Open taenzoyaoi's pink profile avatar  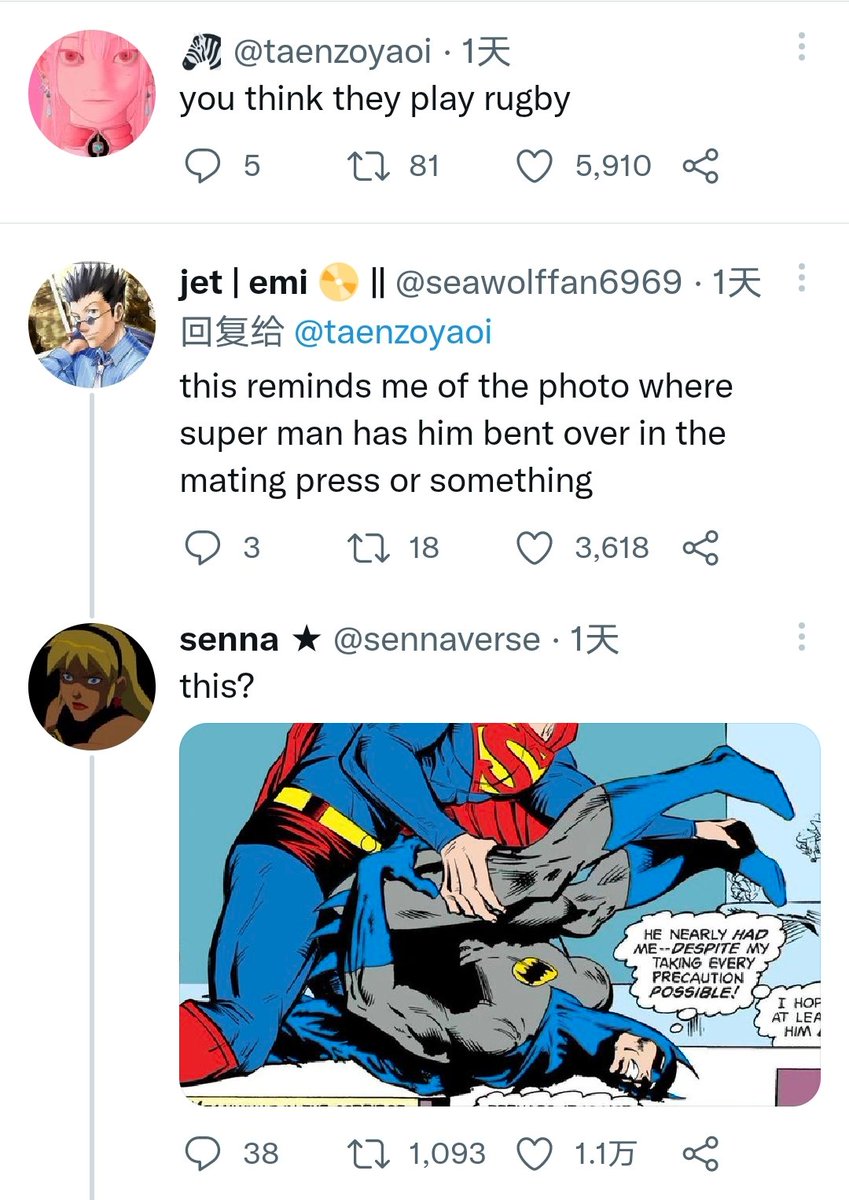click(91, 93)
